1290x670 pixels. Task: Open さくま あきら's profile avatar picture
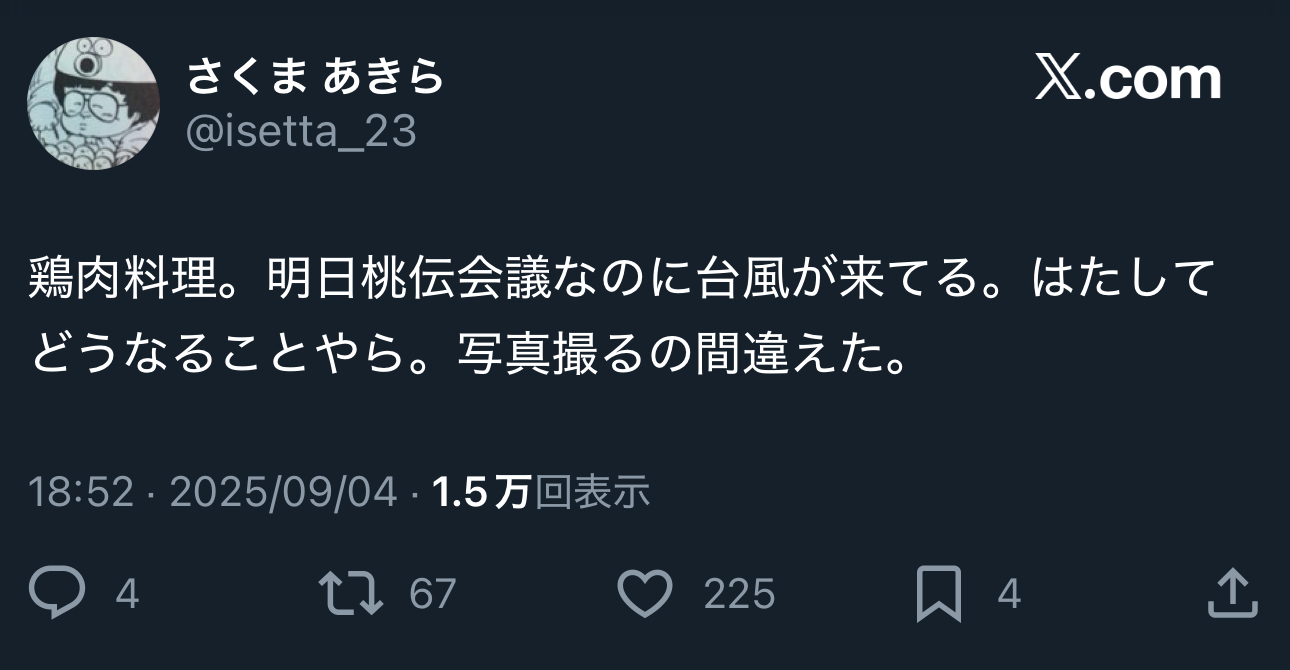(93, 103)
